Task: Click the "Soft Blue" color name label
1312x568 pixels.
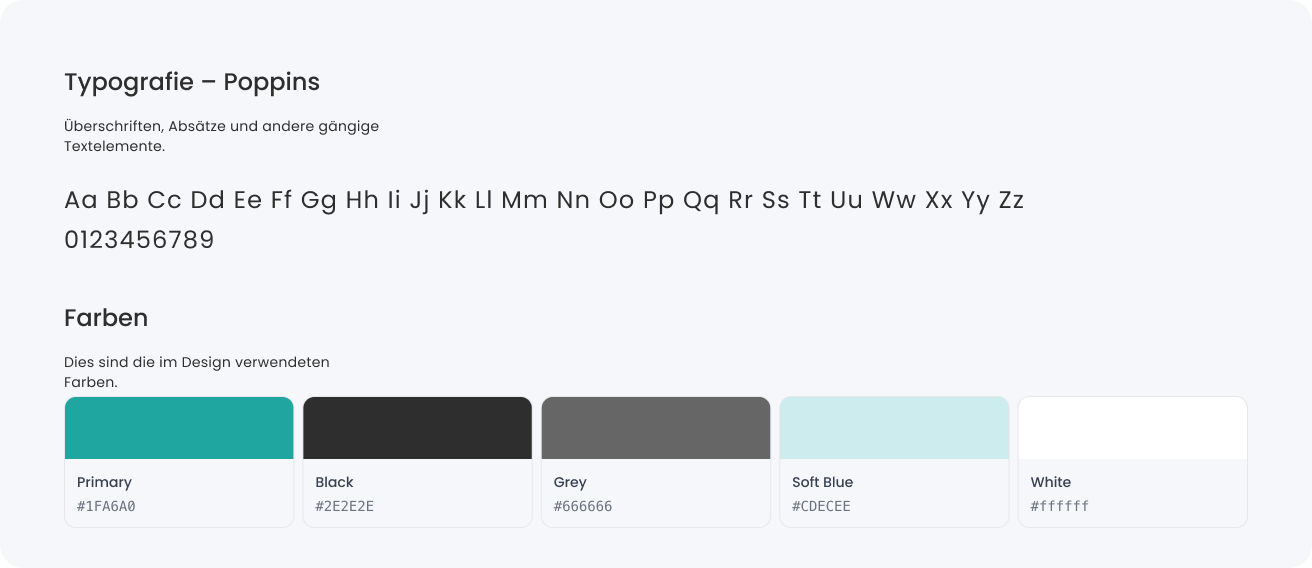Action: coord(822,482)
